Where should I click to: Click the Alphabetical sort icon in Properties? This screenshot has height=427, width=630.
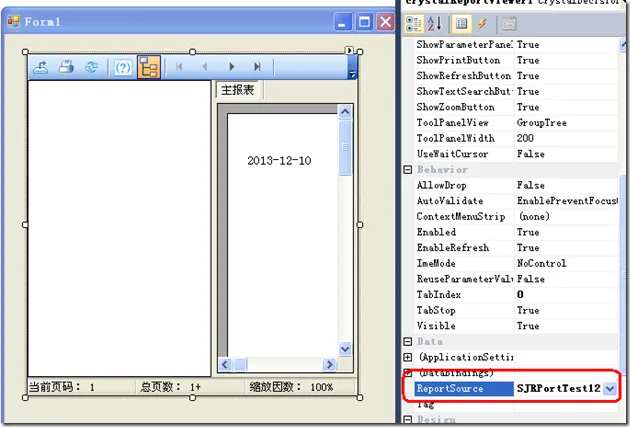tap(434, 24)
